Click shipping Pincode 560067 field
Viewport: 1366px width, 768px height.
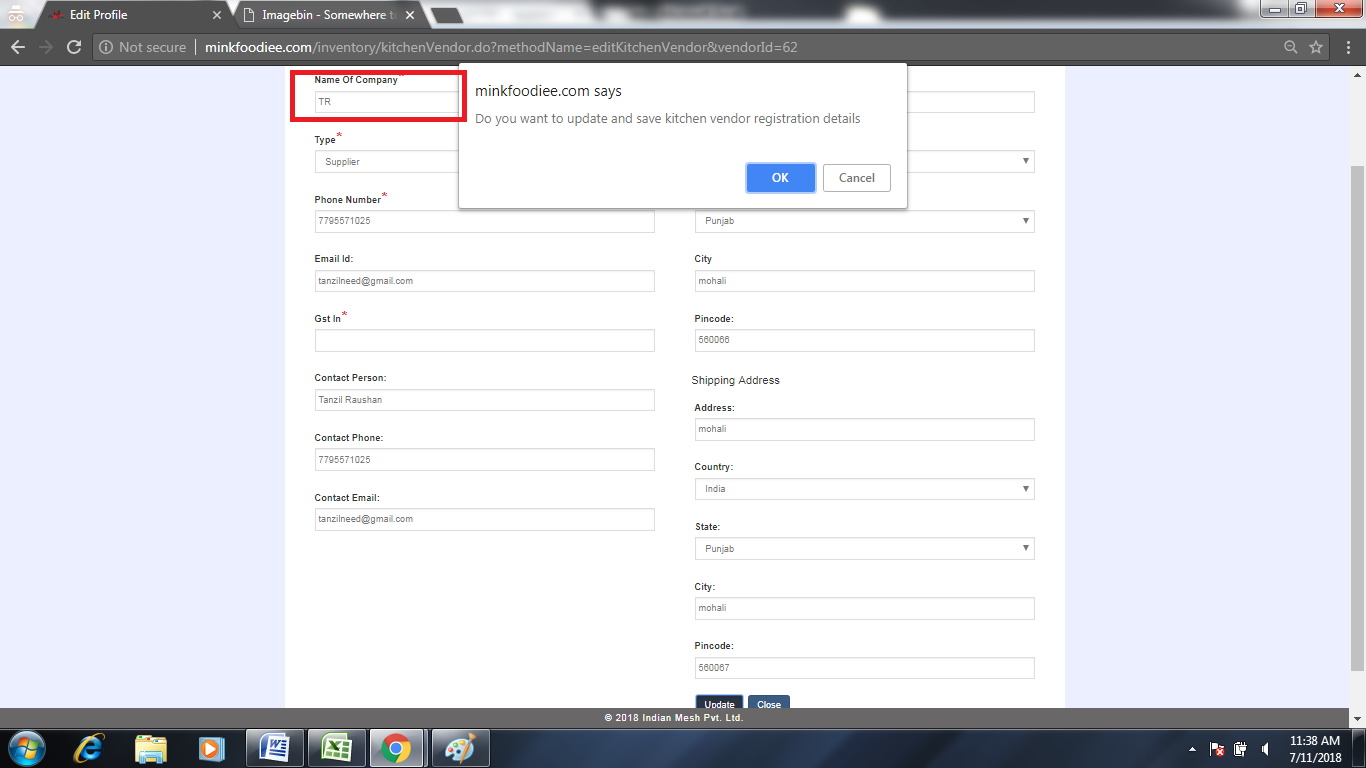coord(864,668)
